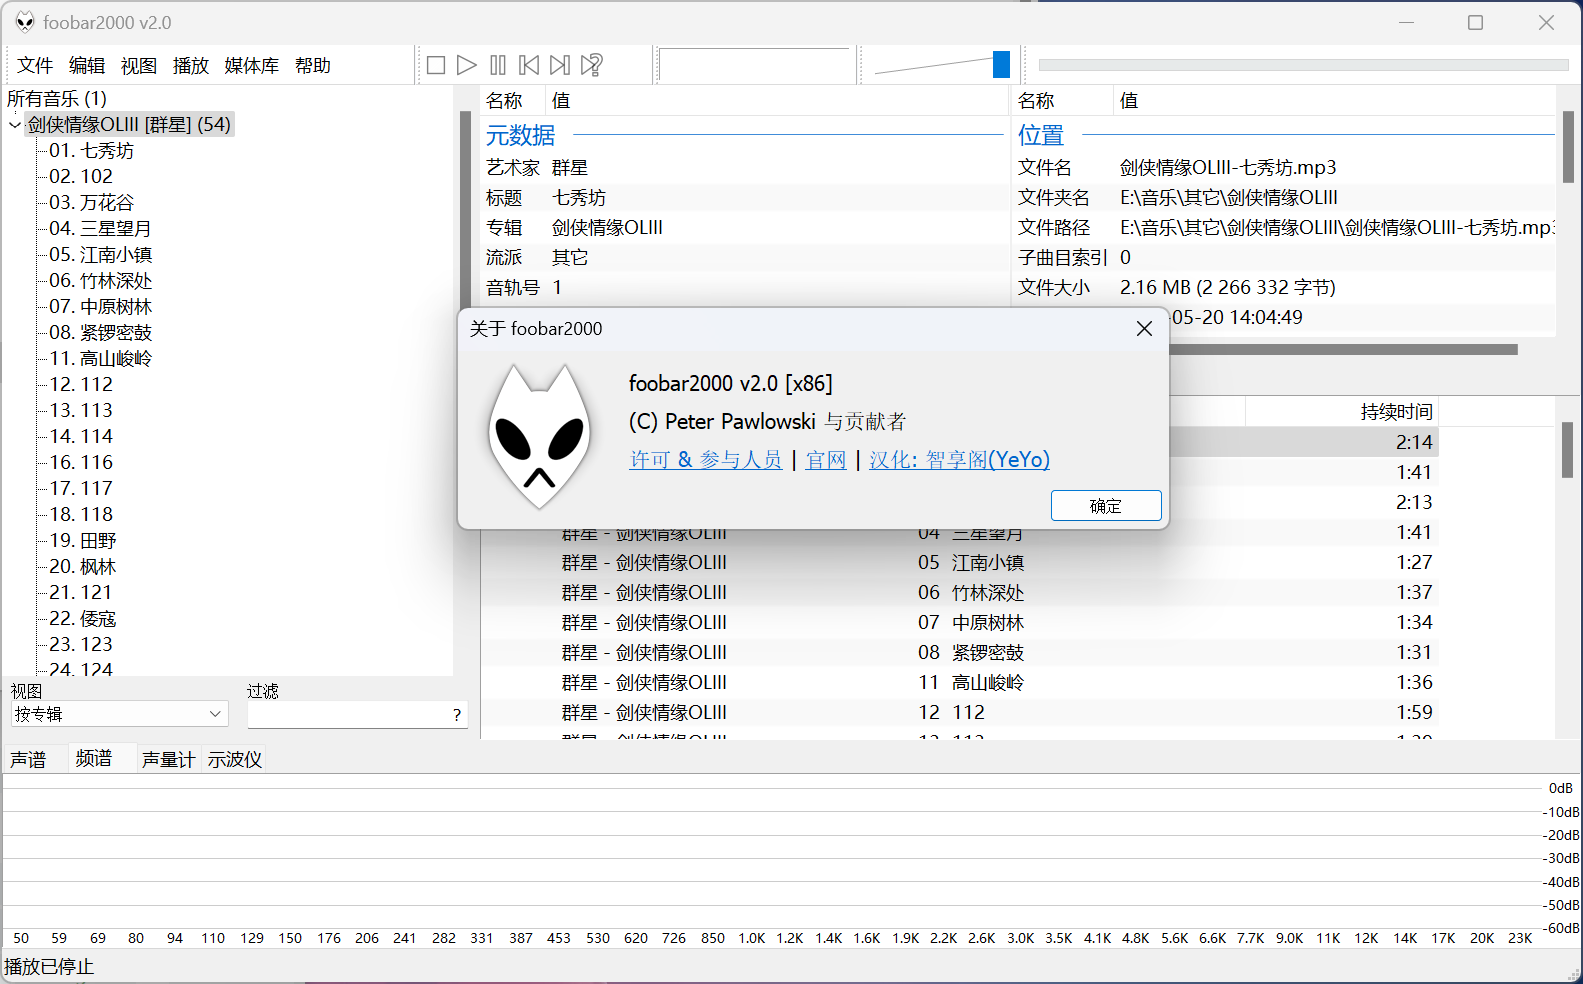Click the Pause button in toolbar

click(498, 65)
